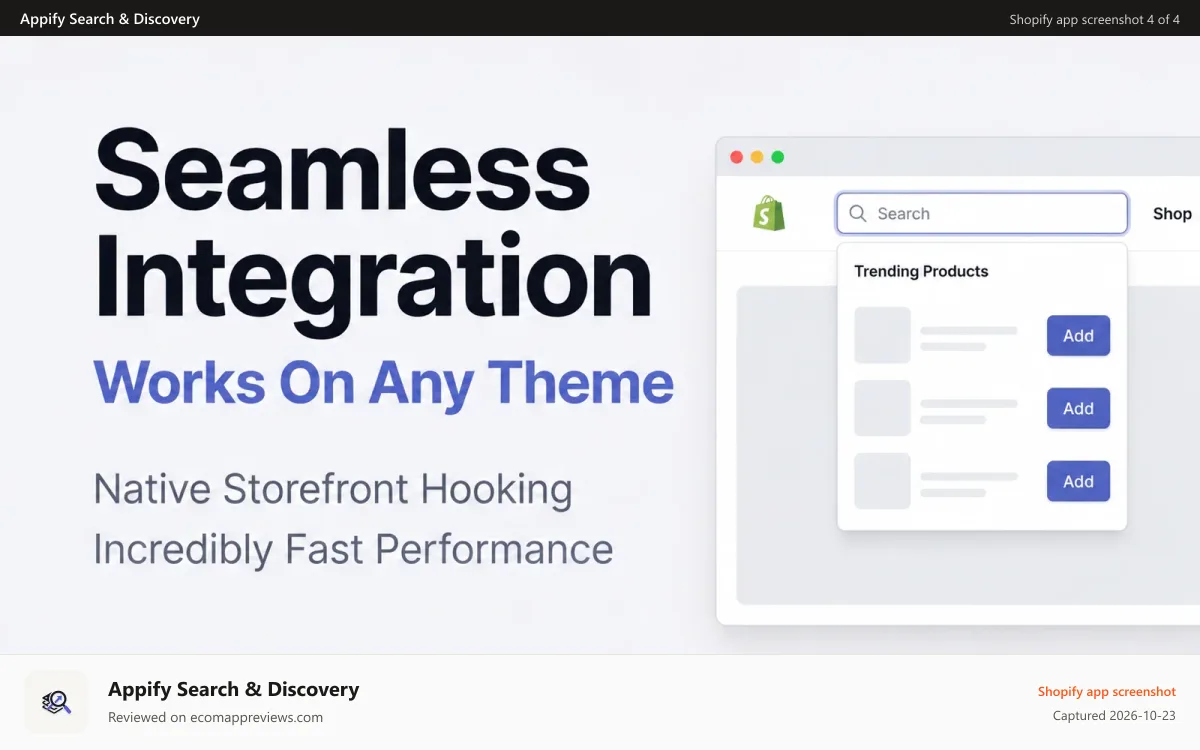Click the 'Works On Any Theme' subtitle

(384, 385)
